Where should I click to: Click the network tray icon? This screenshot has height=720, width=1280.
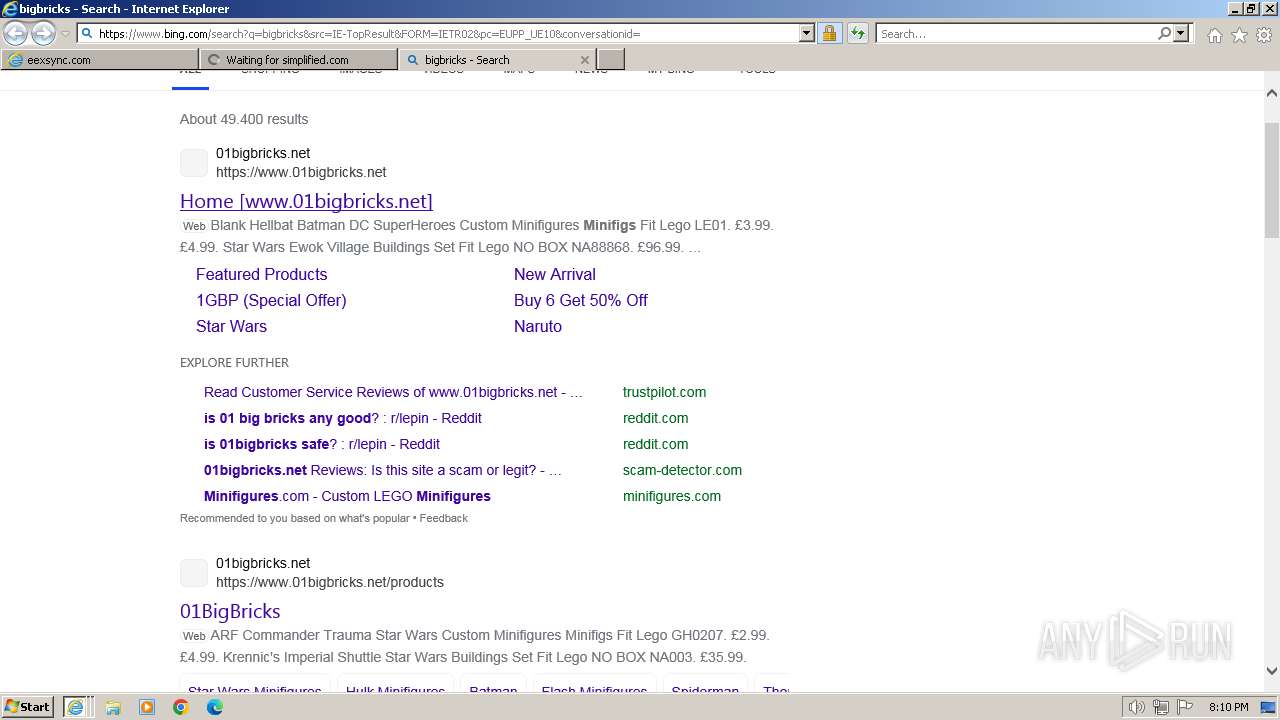click(1161, 707)
